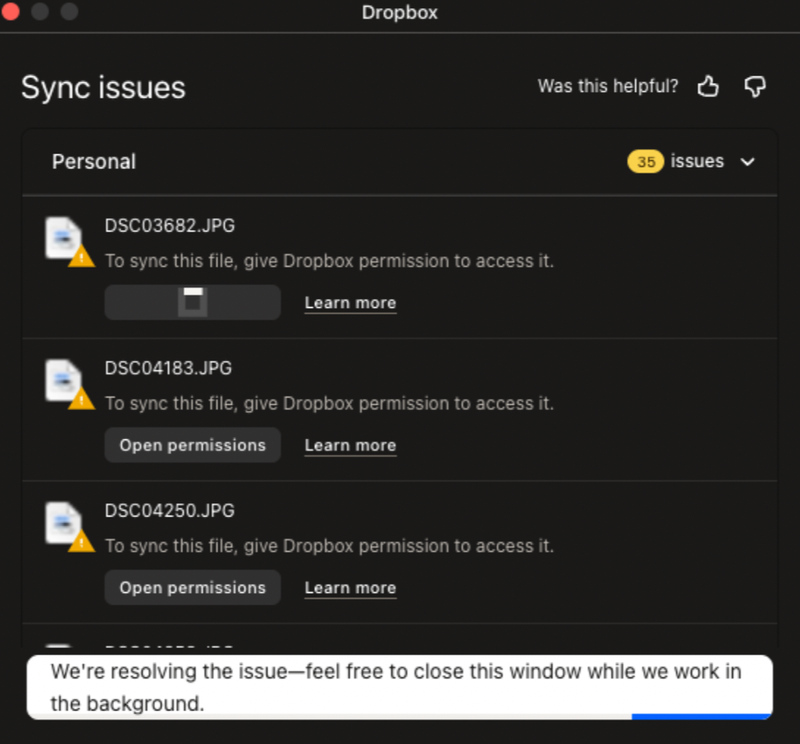The image size is (800, 744).
Task: Click the 'We're resolving the issue' notification
Action: 398,685
